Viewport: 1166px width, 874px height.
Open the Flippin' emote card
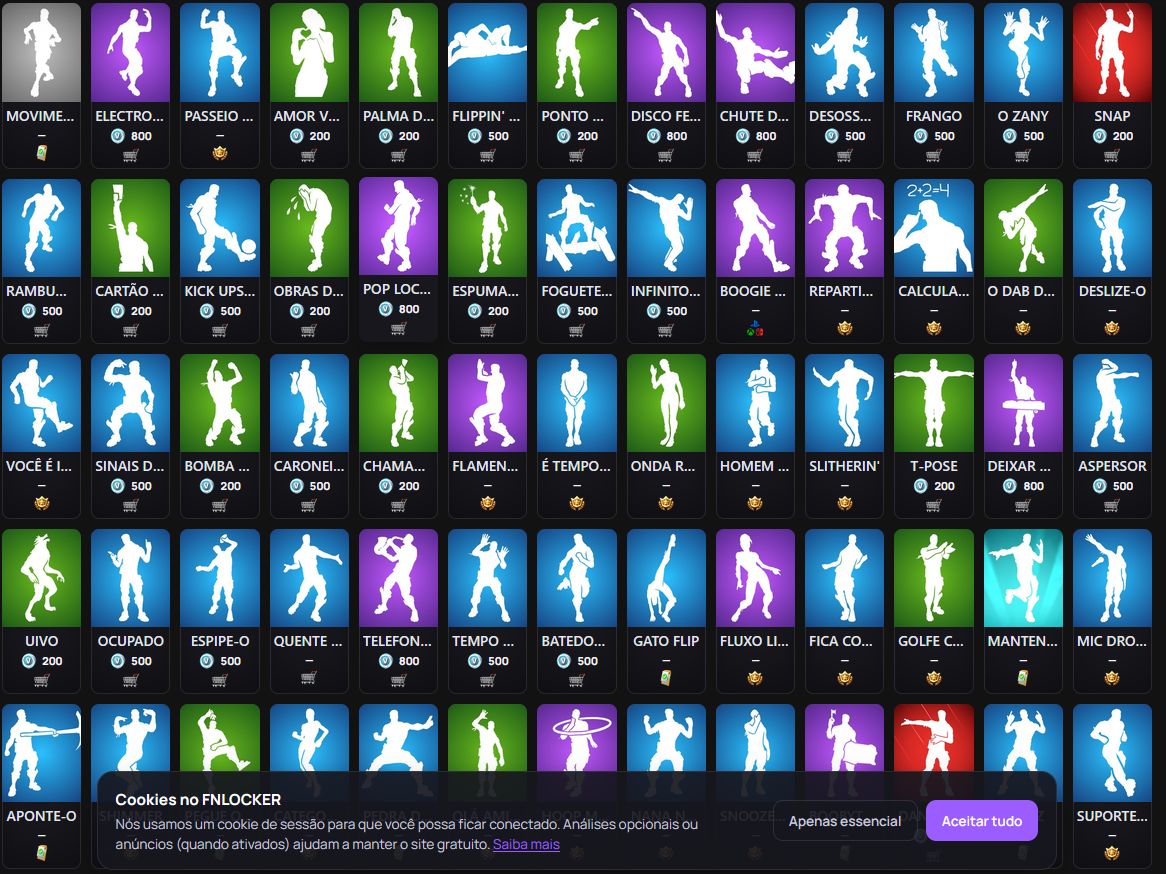coord(487,85)
